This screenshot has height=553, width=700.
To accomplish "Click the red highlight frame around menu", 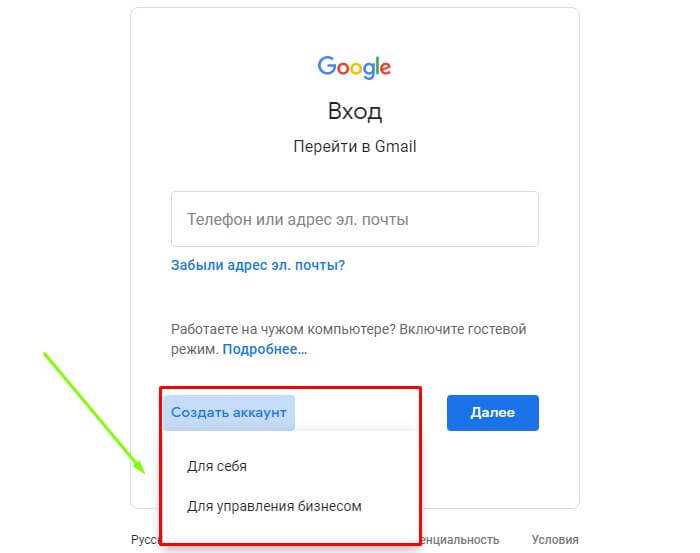I will tap(291, 466).
